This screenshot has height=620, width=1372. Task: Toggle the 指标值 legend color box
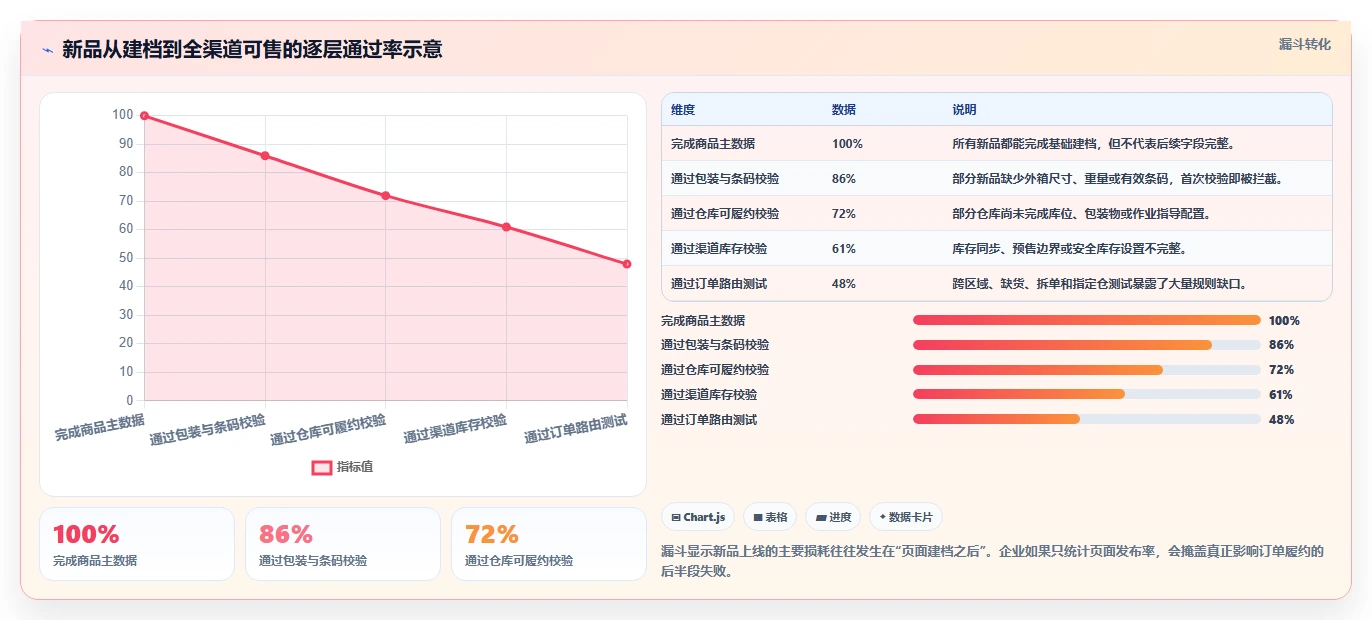coord(321,467)
